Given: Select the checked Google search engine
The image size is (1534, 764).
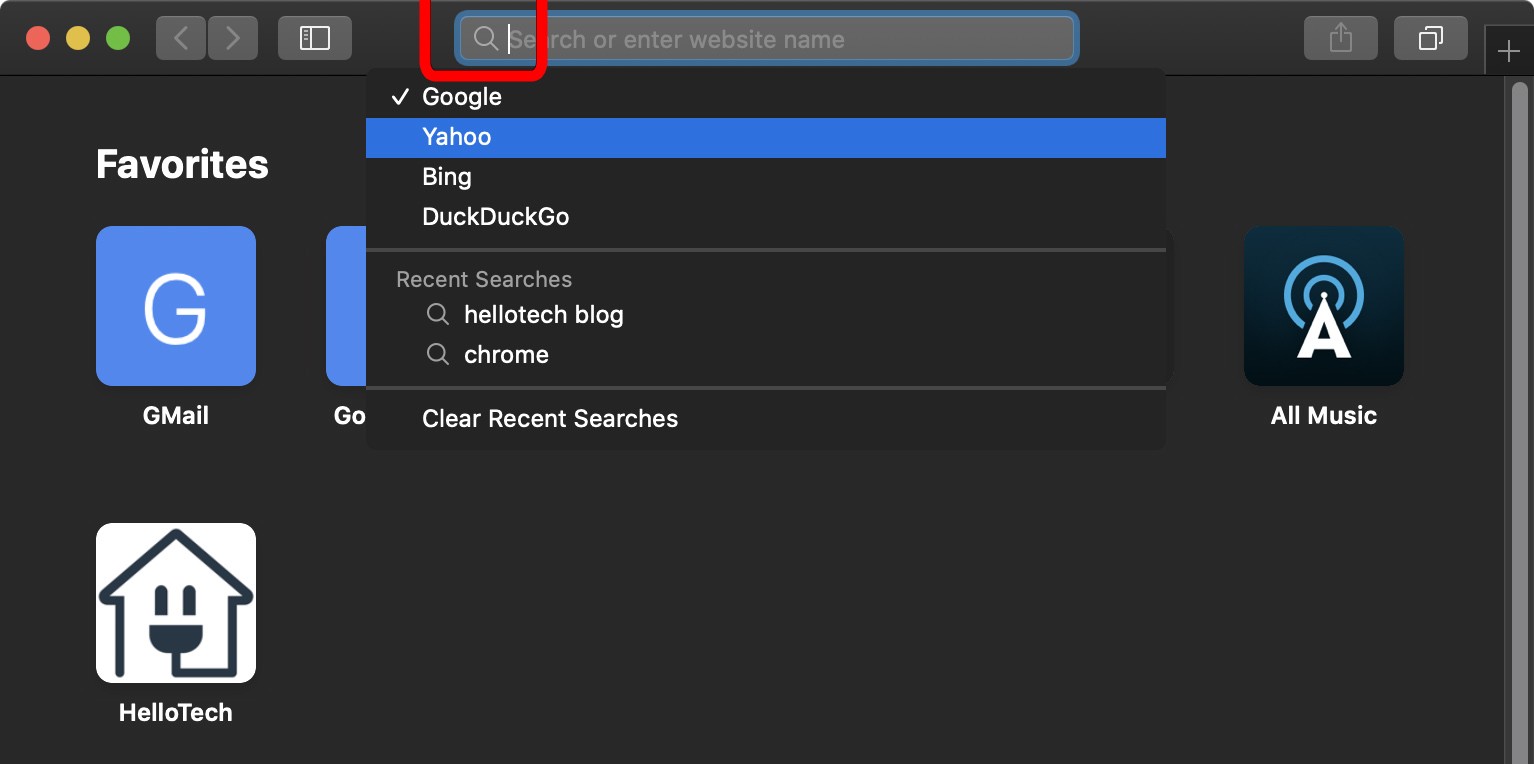Looking at the screenshot, I should pyautogui.click(x=462, y=97).
